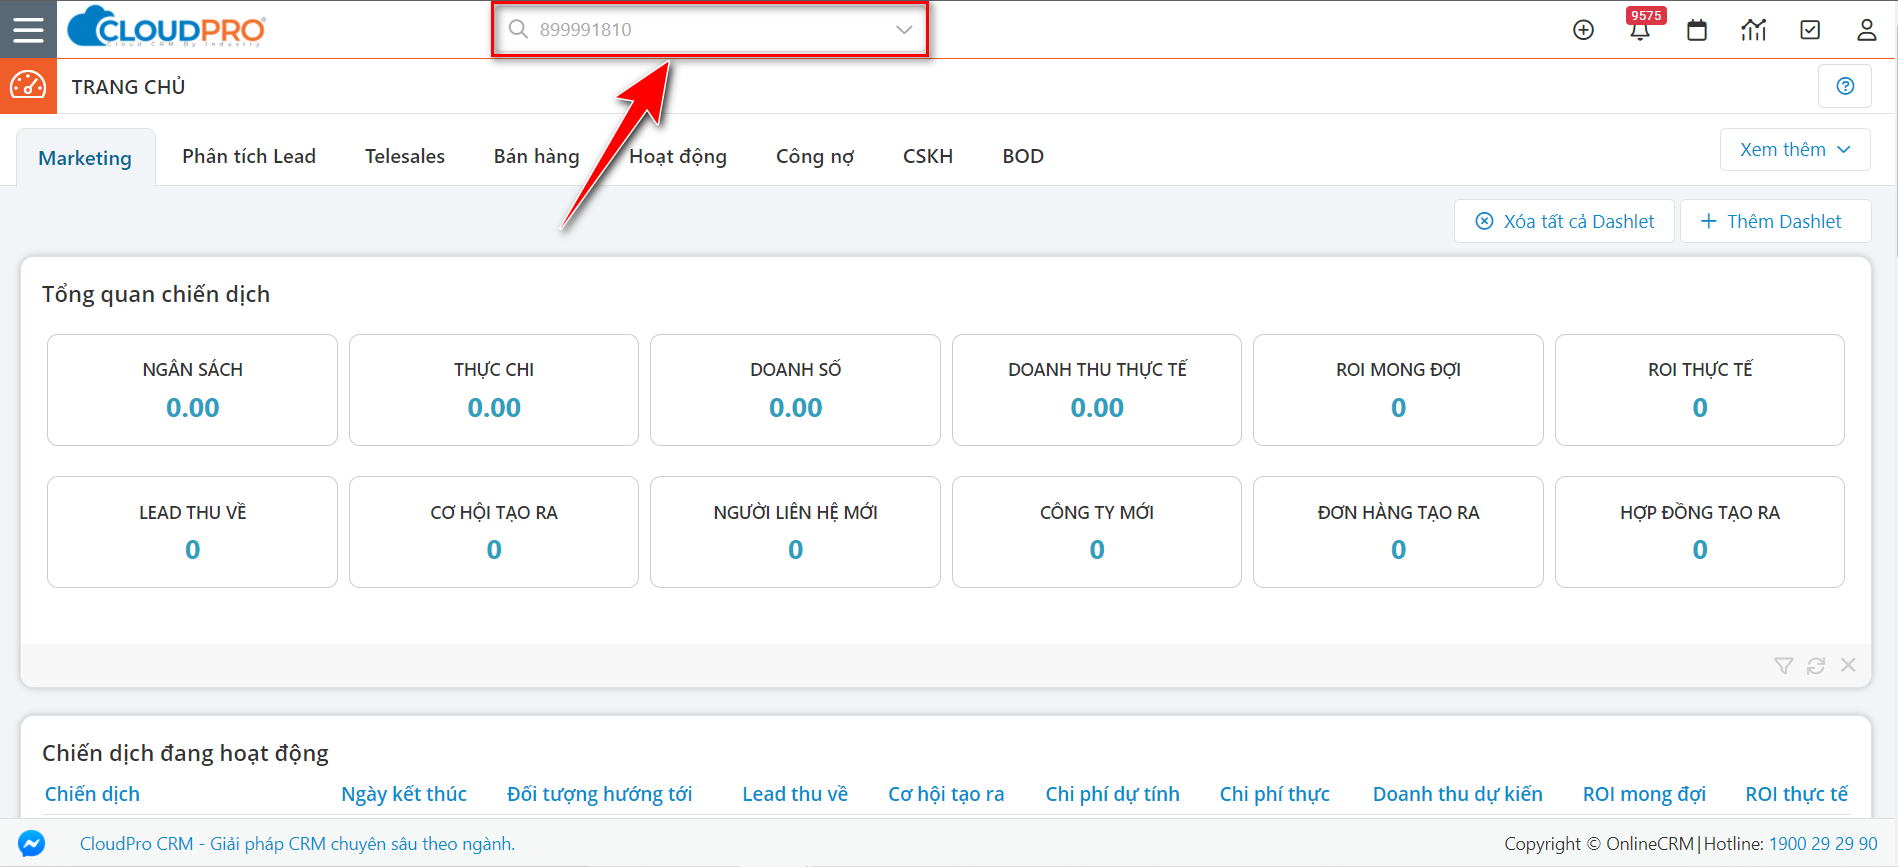Switch to the Công nợ tab
Image resolution: width=1898 pixels, height=867 pixels.
point(815,156)
